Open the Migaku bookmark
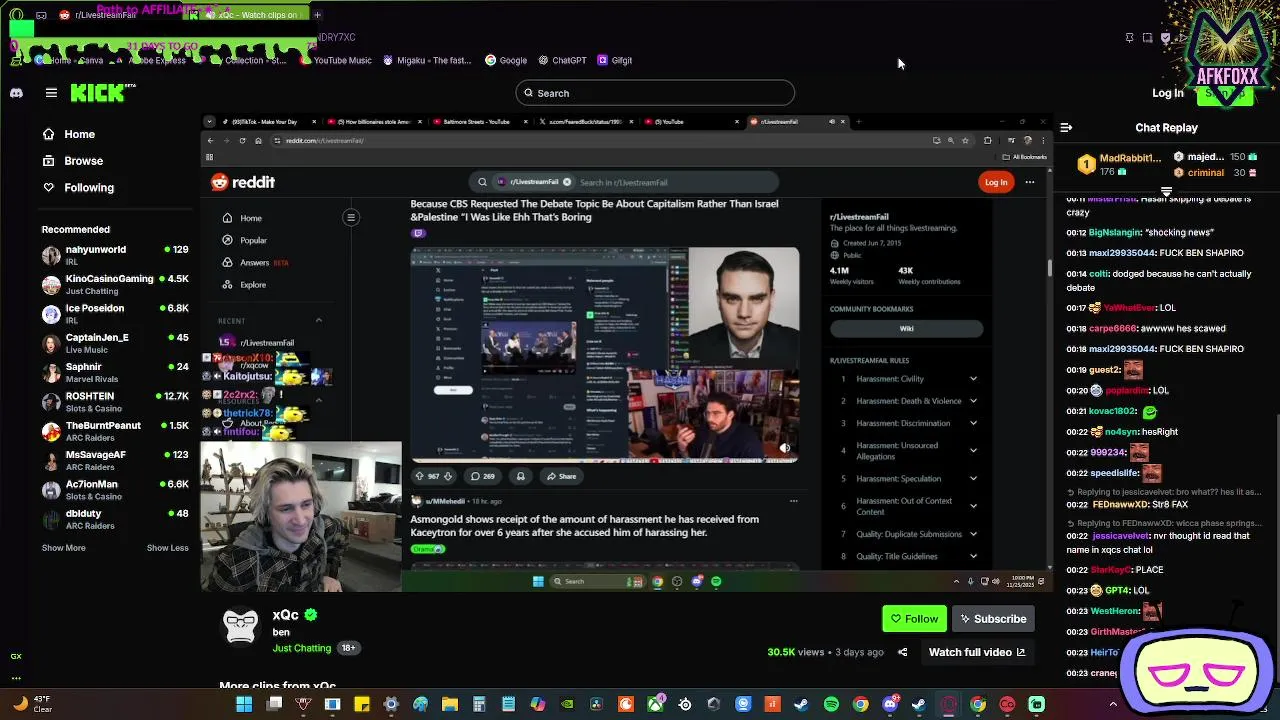The image size is (1280, 720). [x=427, y=60]
